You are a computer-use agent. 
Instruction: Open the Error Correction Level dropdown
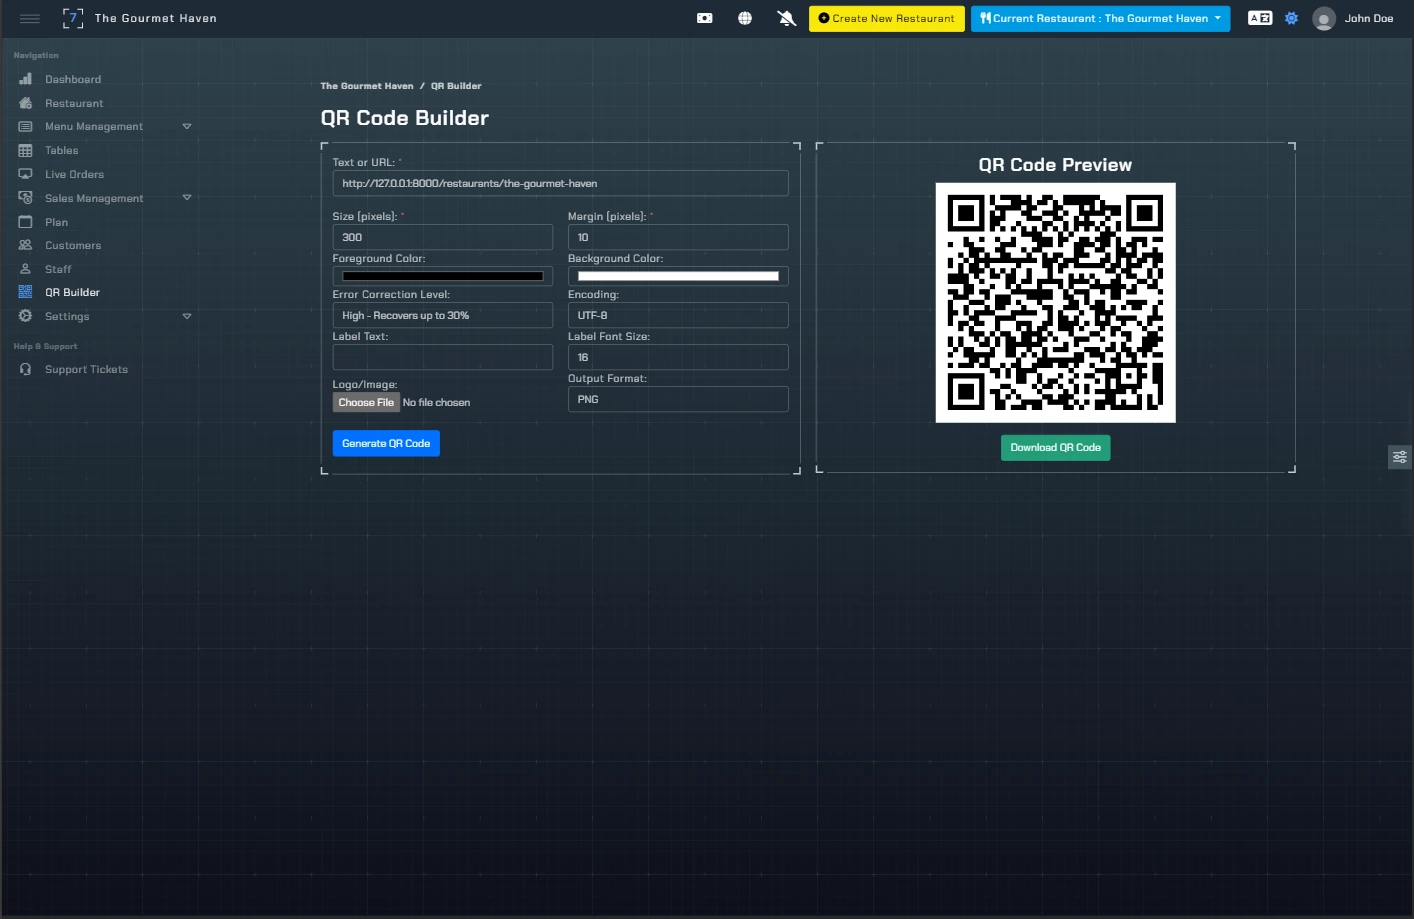point(442,315)
